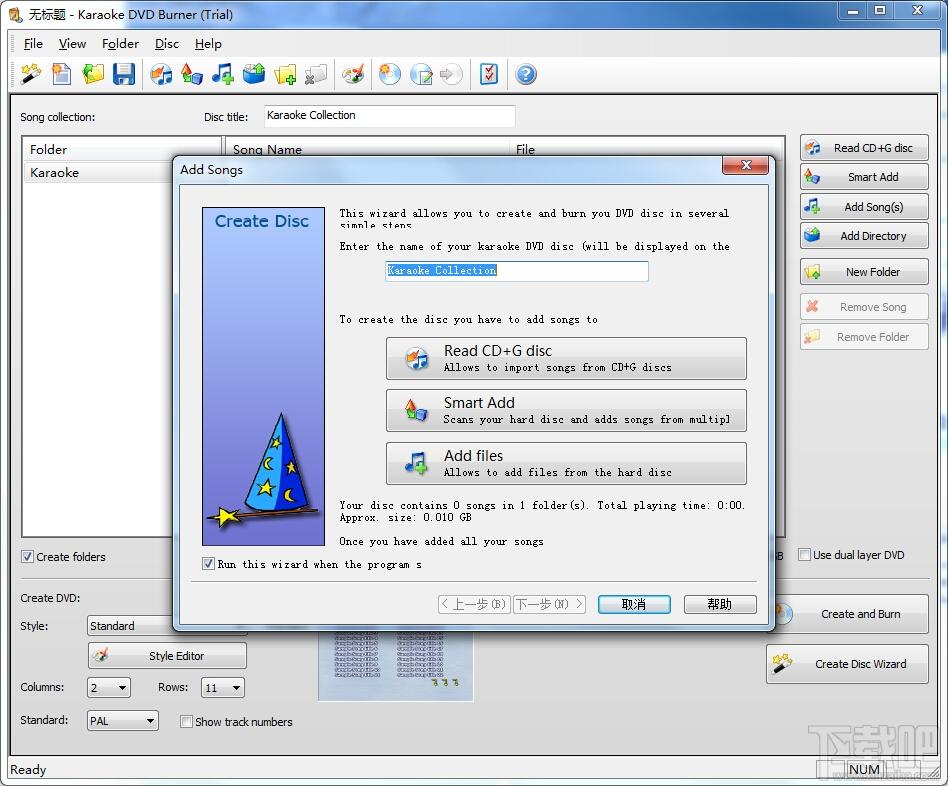
Task: Toggle the Create folders checkbox
Action: pyautogui.click(x=27, y=557)
